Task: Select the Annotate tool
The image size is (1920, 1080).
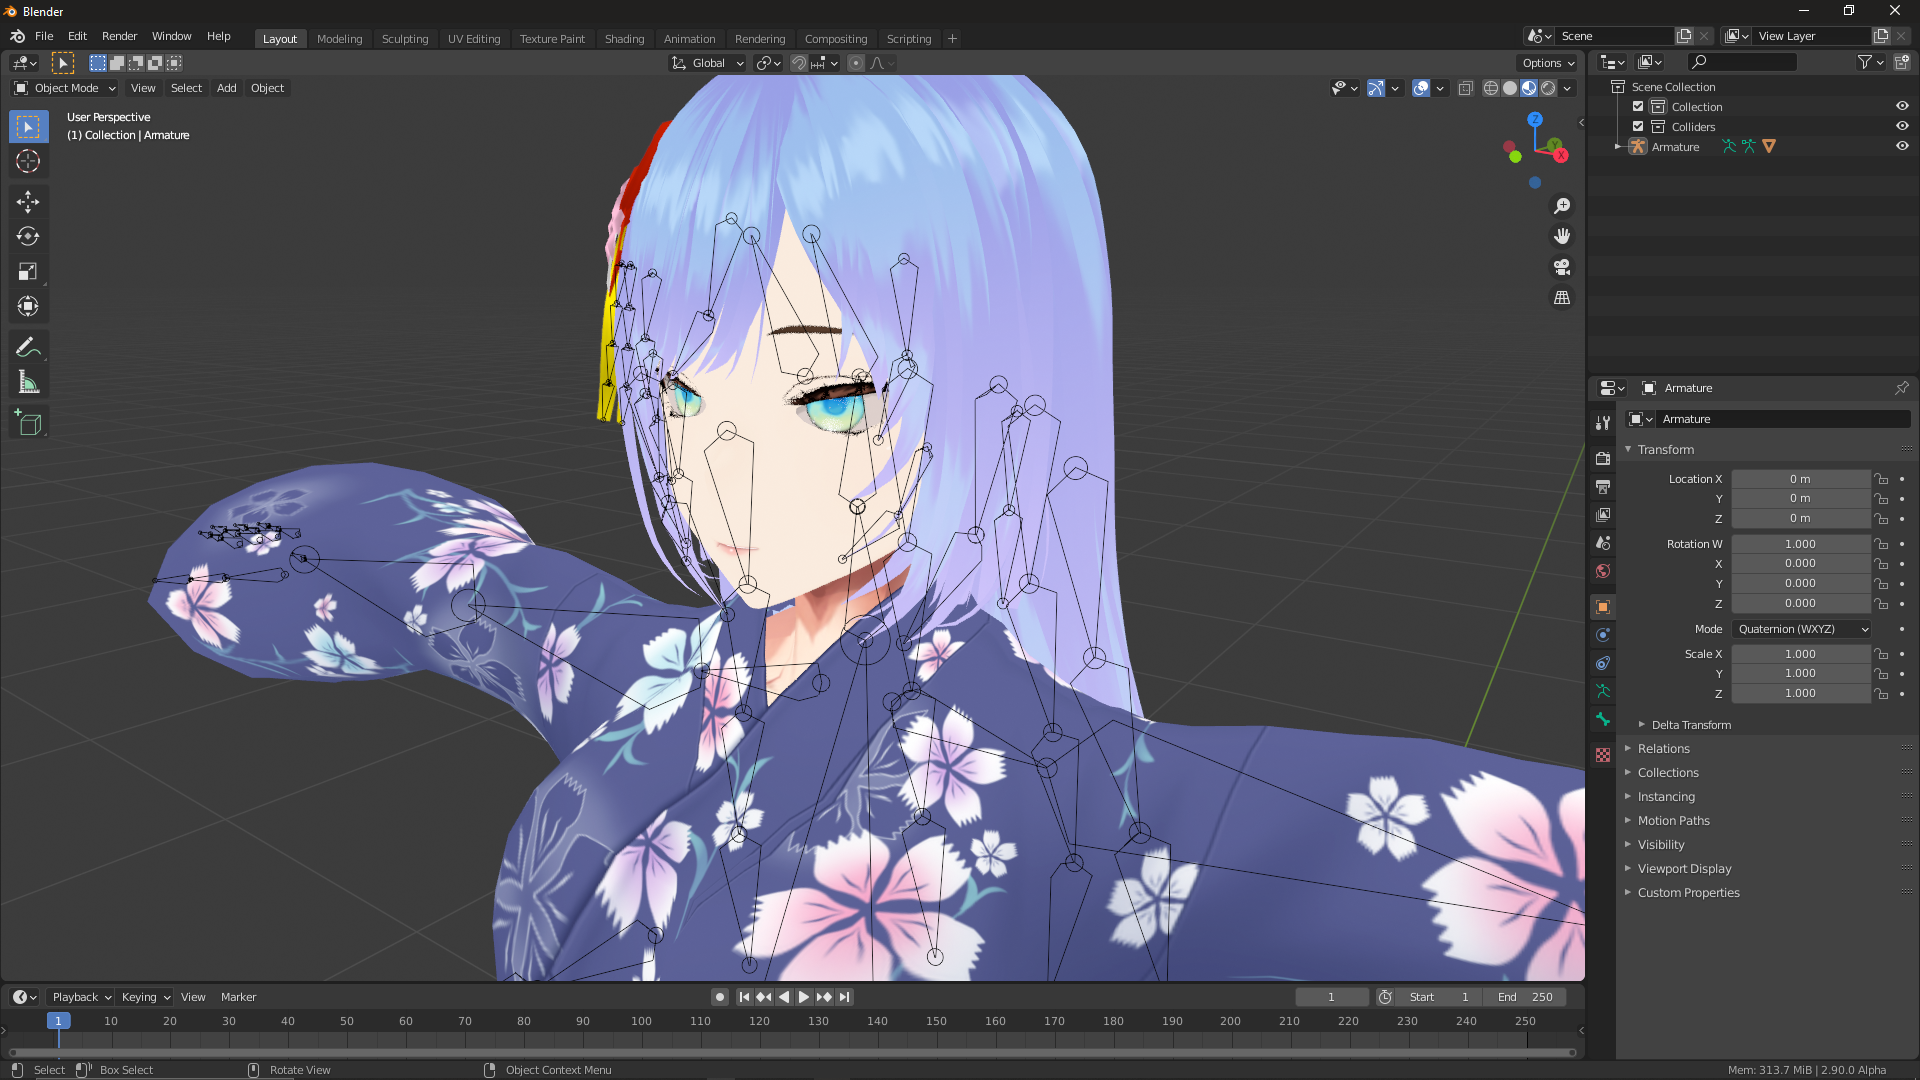Action: point(28,348)
